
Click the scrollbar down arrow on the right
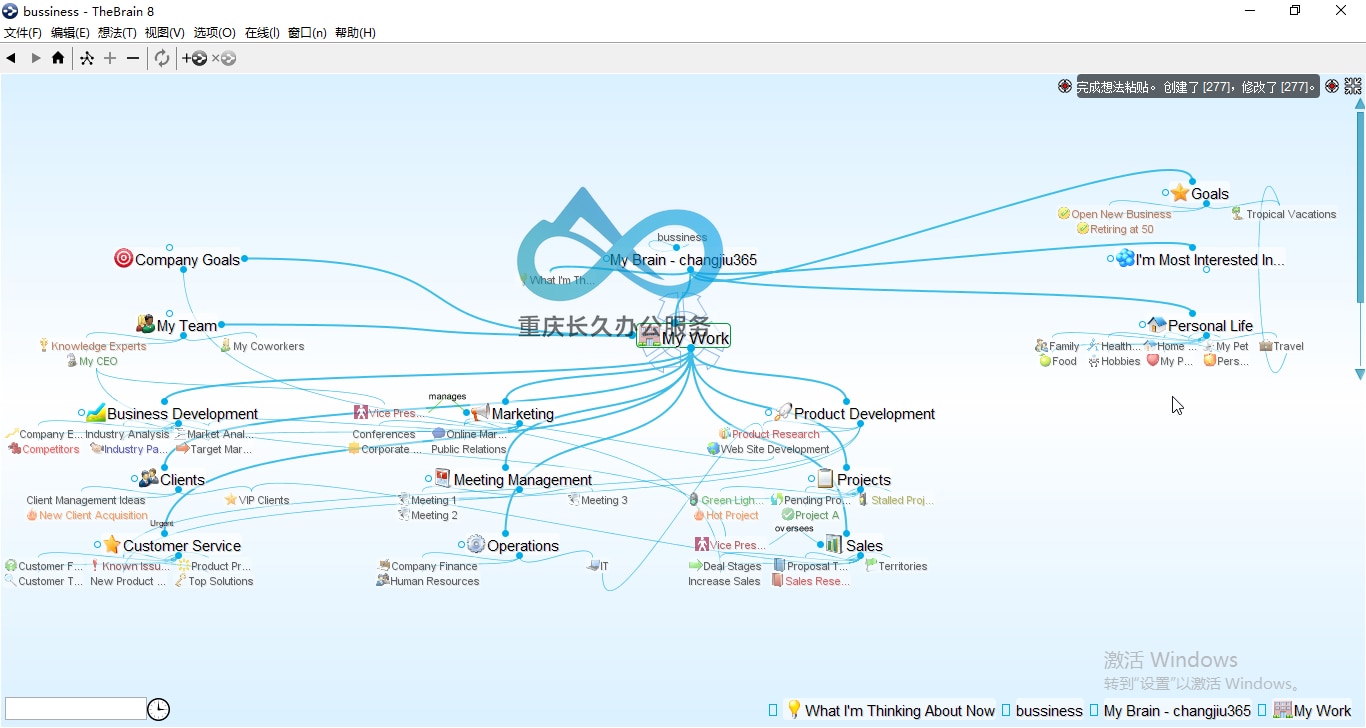tap(1359, 374)
